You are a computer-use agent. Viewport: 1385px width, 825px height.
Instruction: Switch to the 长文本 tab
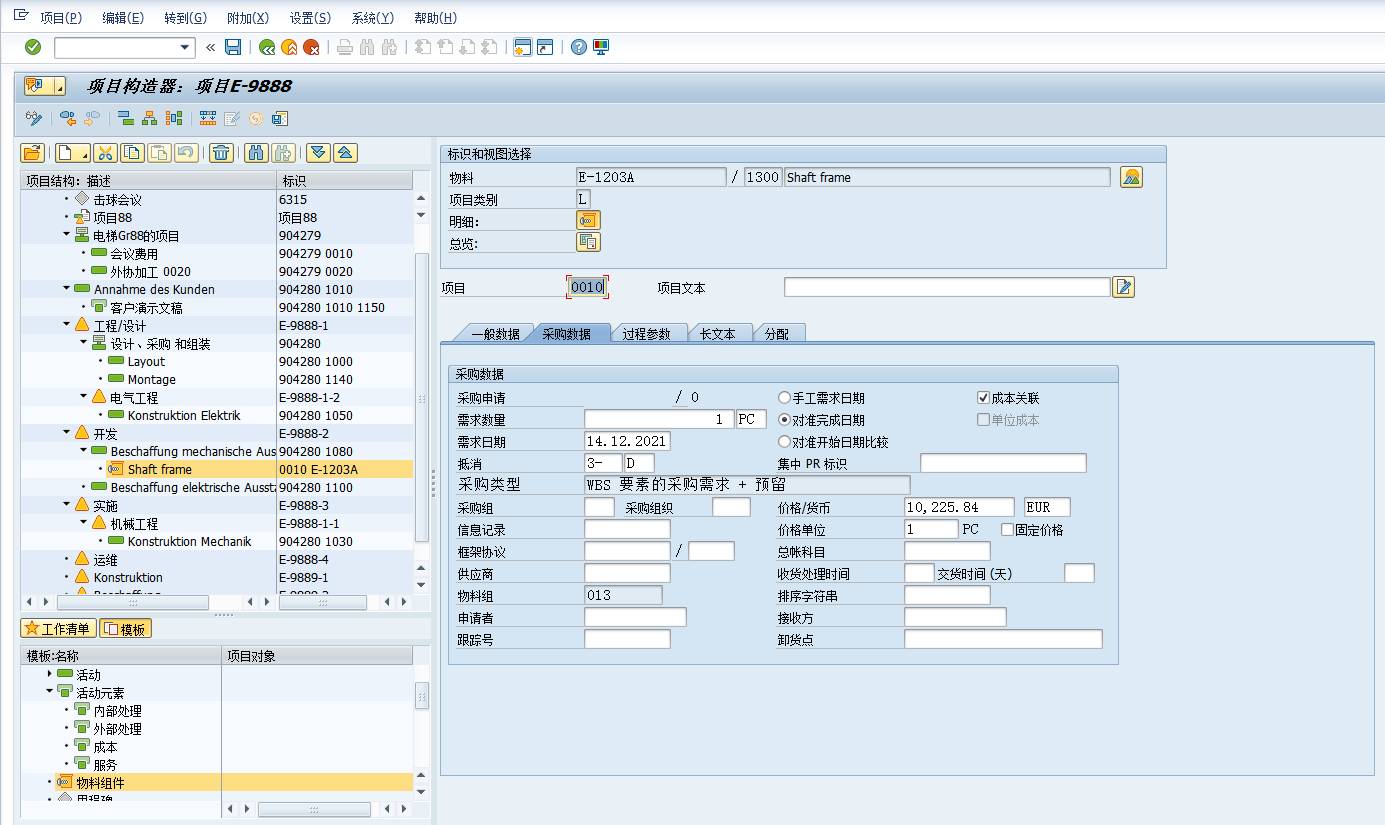[x=720, y=333]
